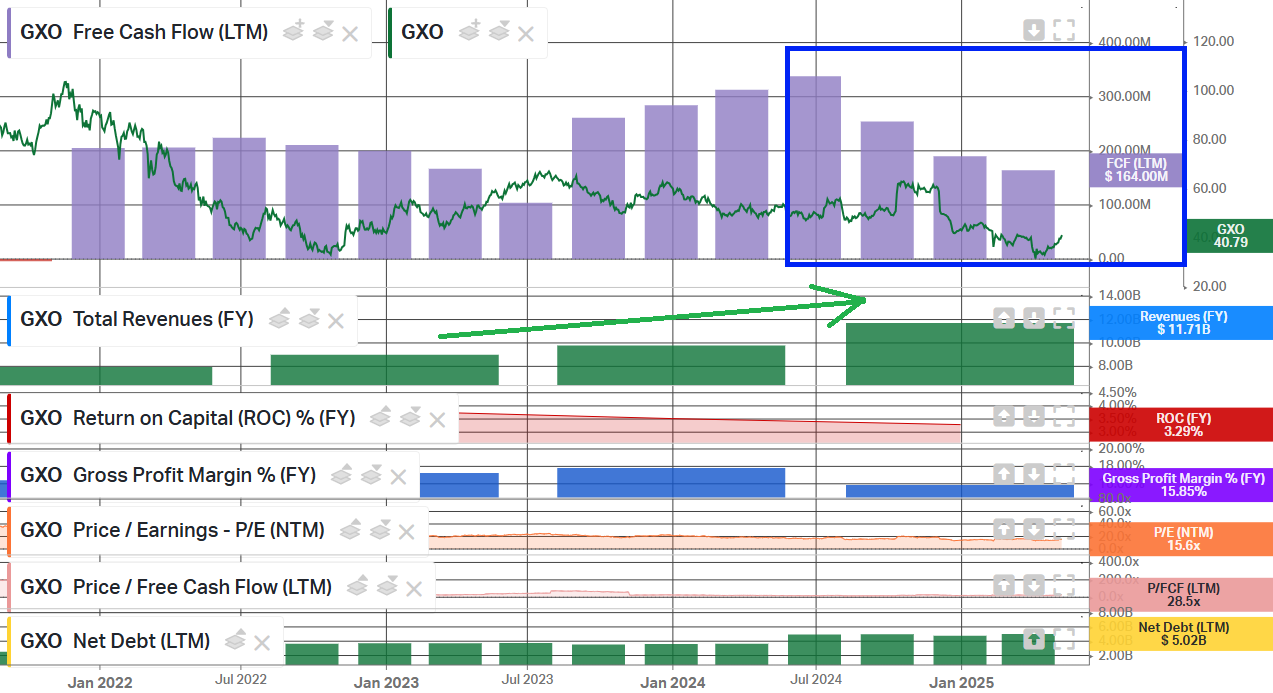The image size is (1273, 693).
Task: Remove the Gross Profit Margin series
Action: click(399, 476)
